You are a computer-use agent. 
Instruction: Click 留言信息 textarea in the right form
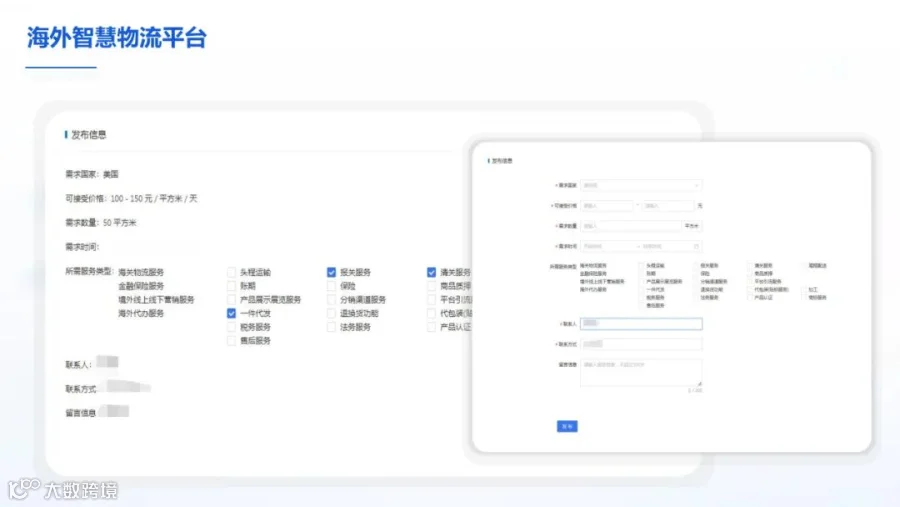tap(641, 373)
